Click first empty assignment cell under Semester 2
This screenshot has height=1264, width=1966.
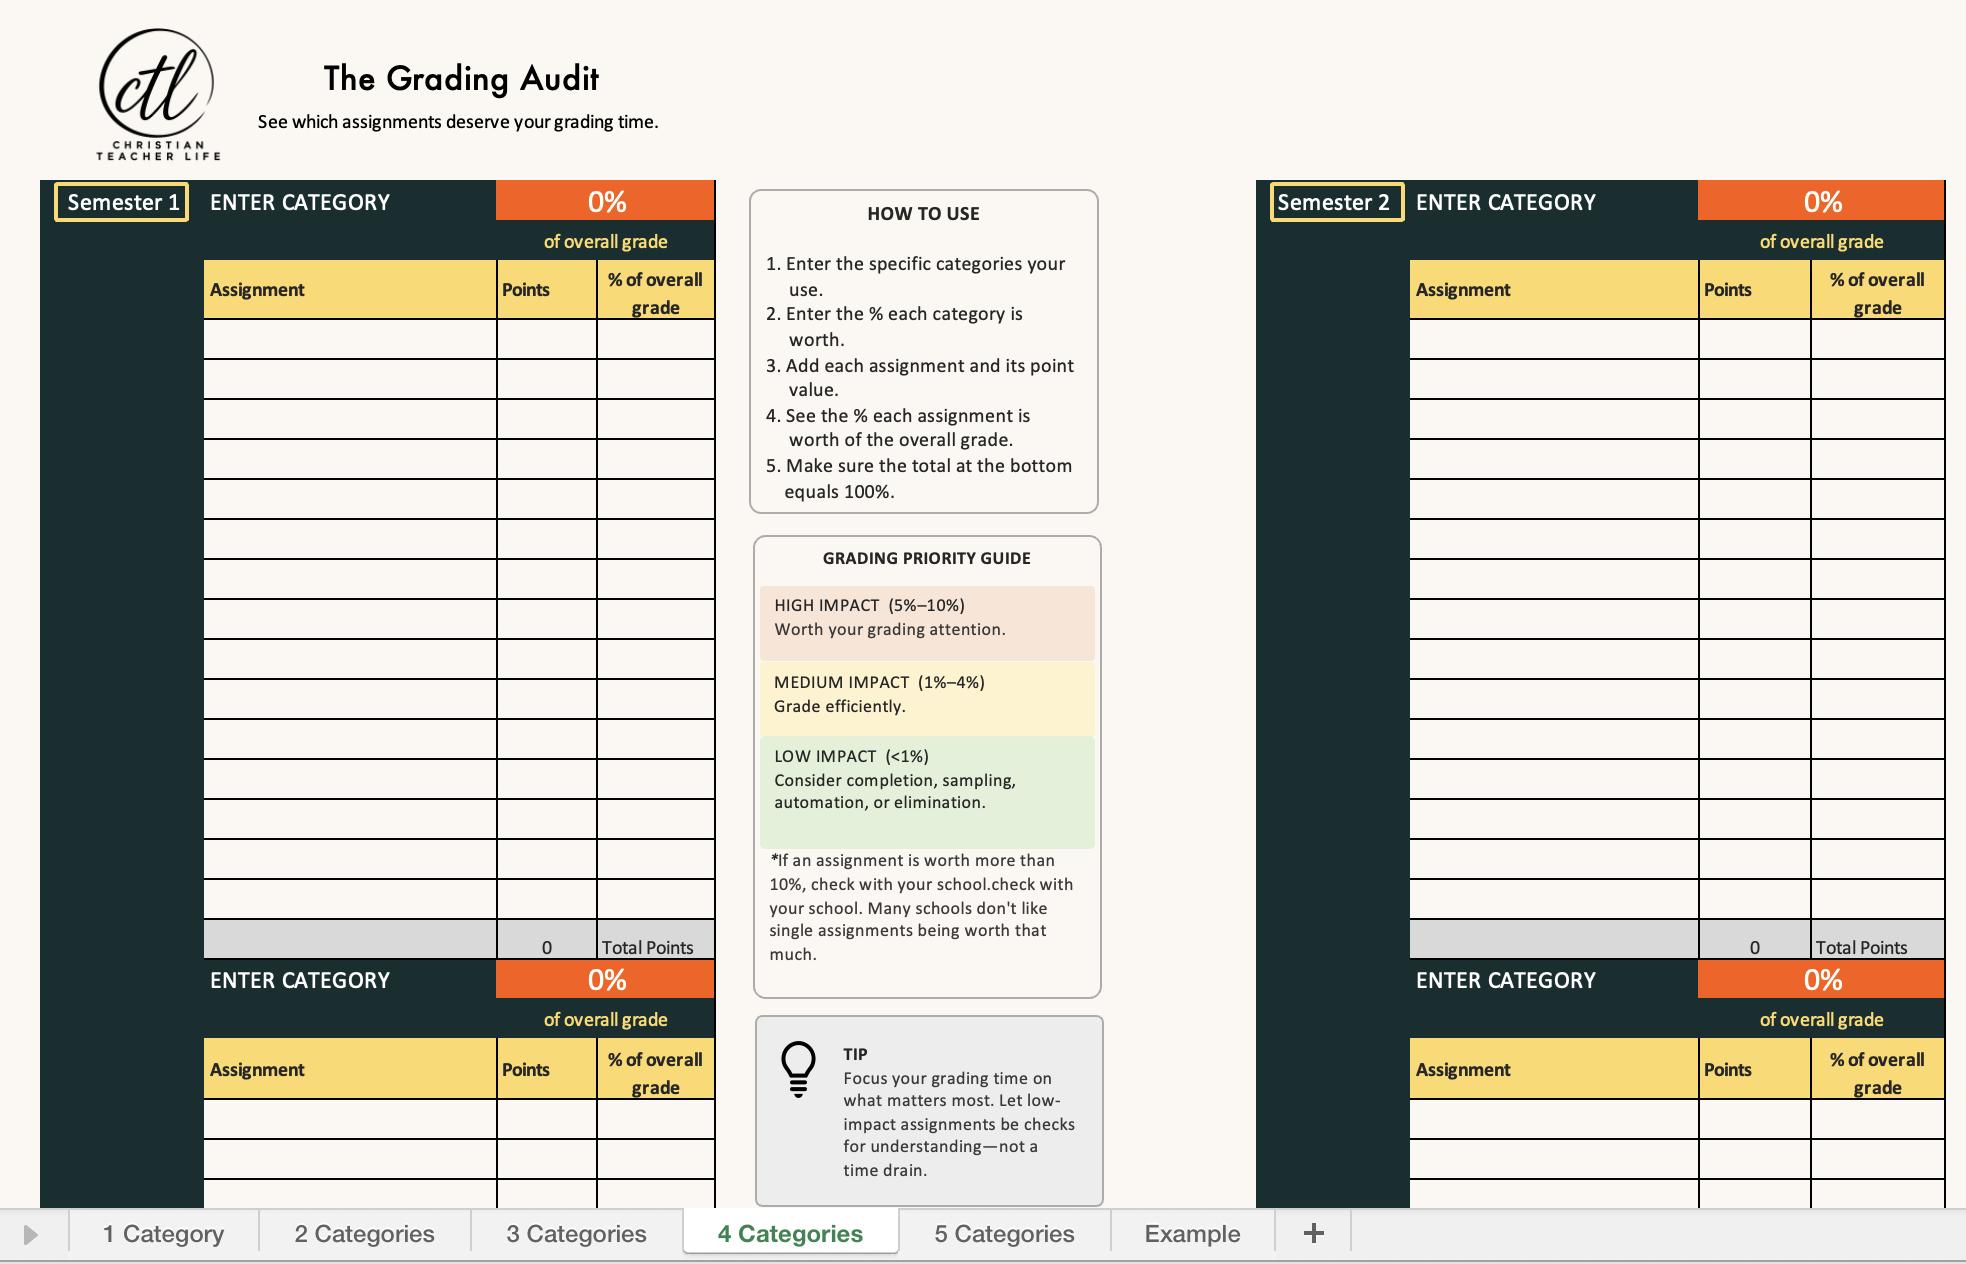coord(1554,340)
